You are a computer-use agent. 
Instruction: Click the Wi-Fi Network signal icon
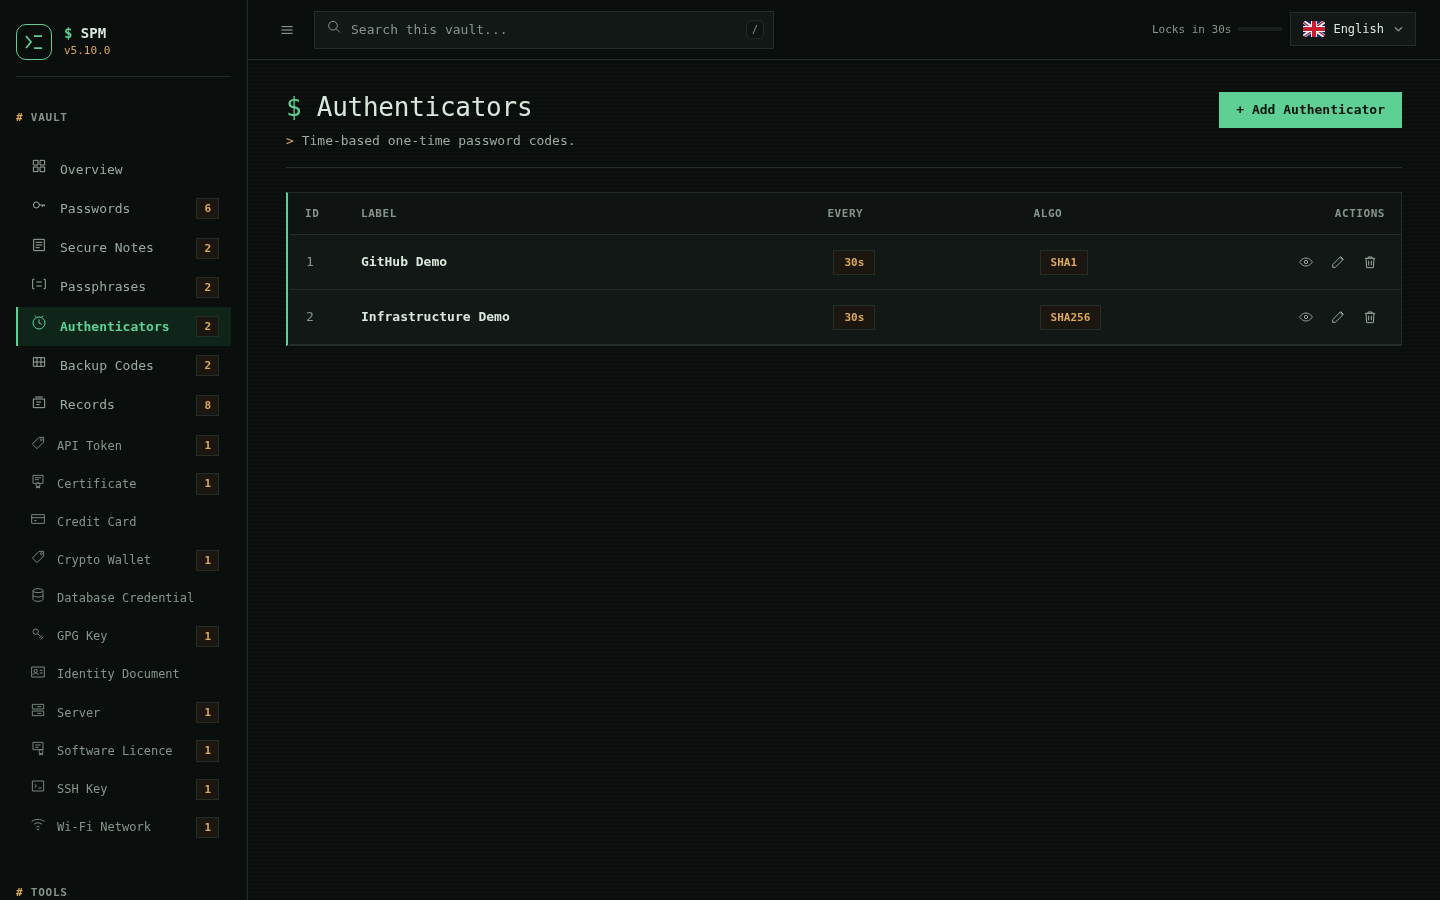(x=38, y=824)
